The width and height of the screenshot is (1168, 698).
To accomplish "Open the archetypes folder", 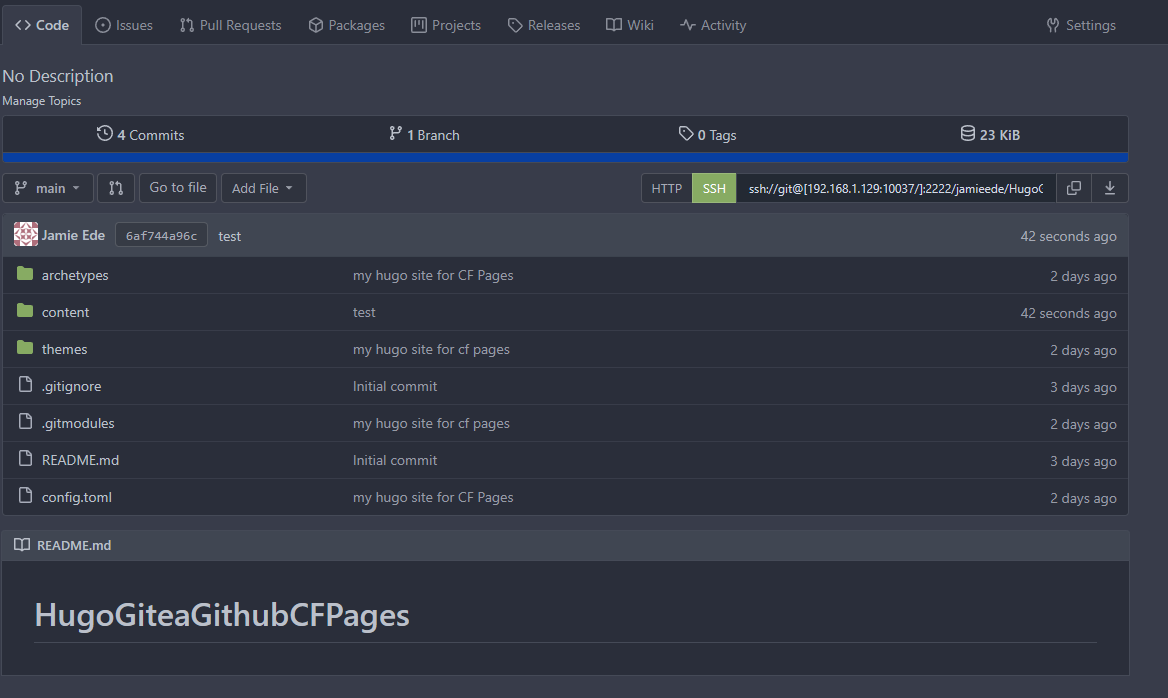I will (75, 275).
